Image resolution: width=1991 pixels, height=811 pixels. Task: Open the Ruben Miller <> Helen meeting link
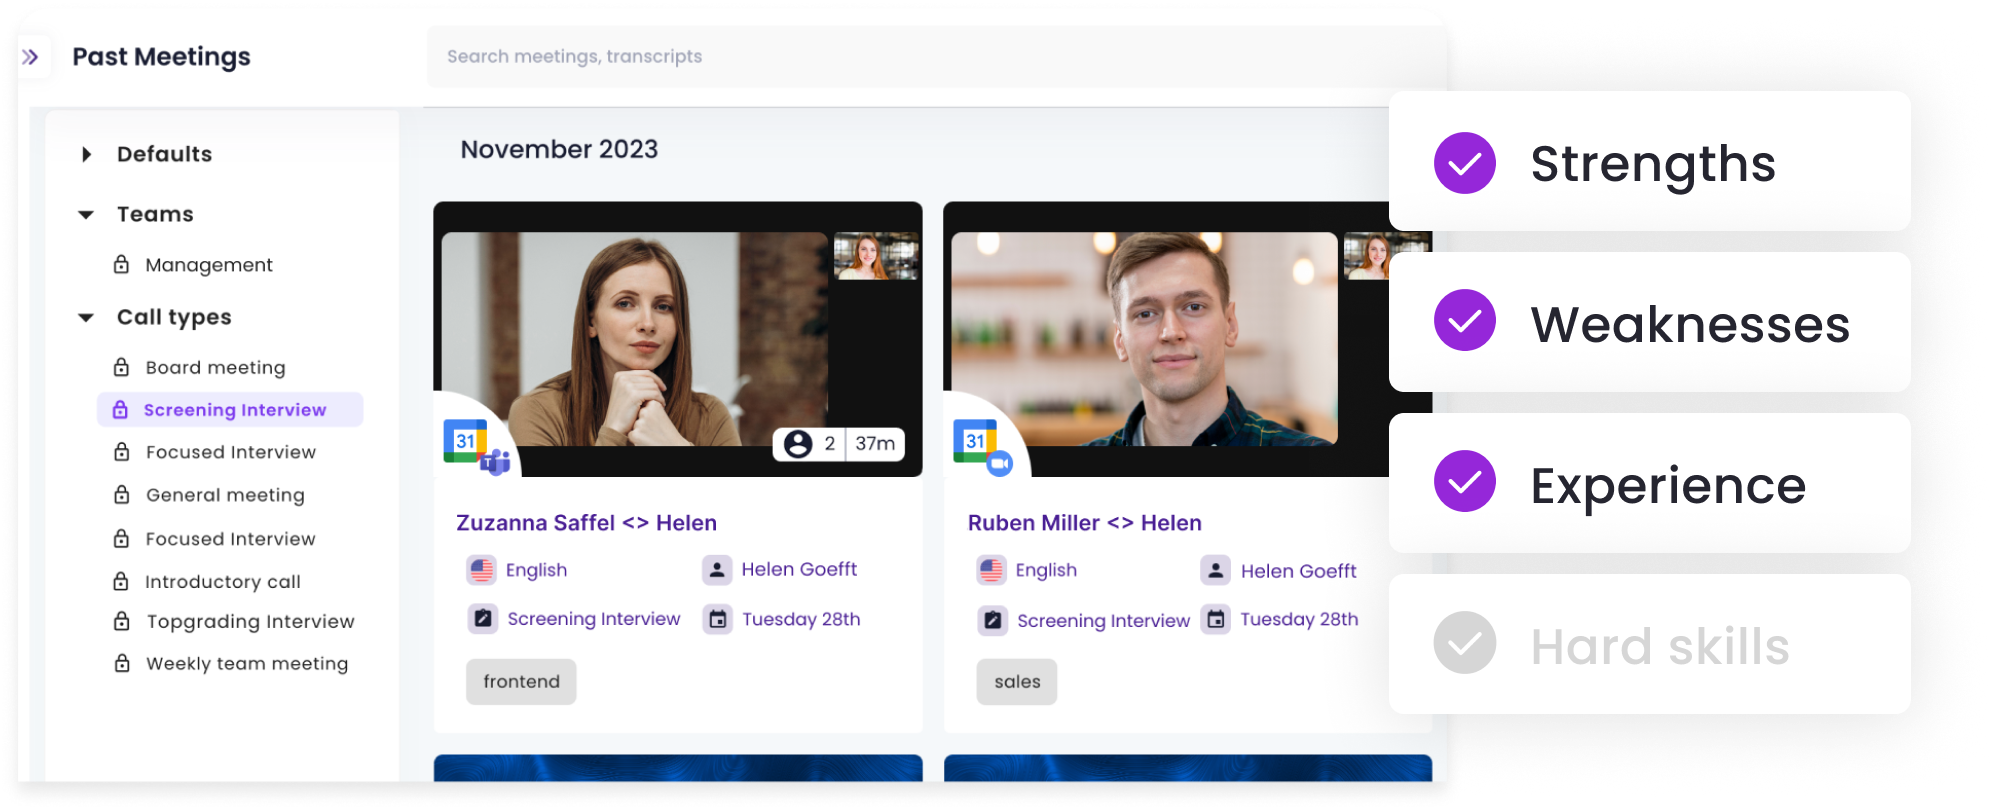point(1084,523)
